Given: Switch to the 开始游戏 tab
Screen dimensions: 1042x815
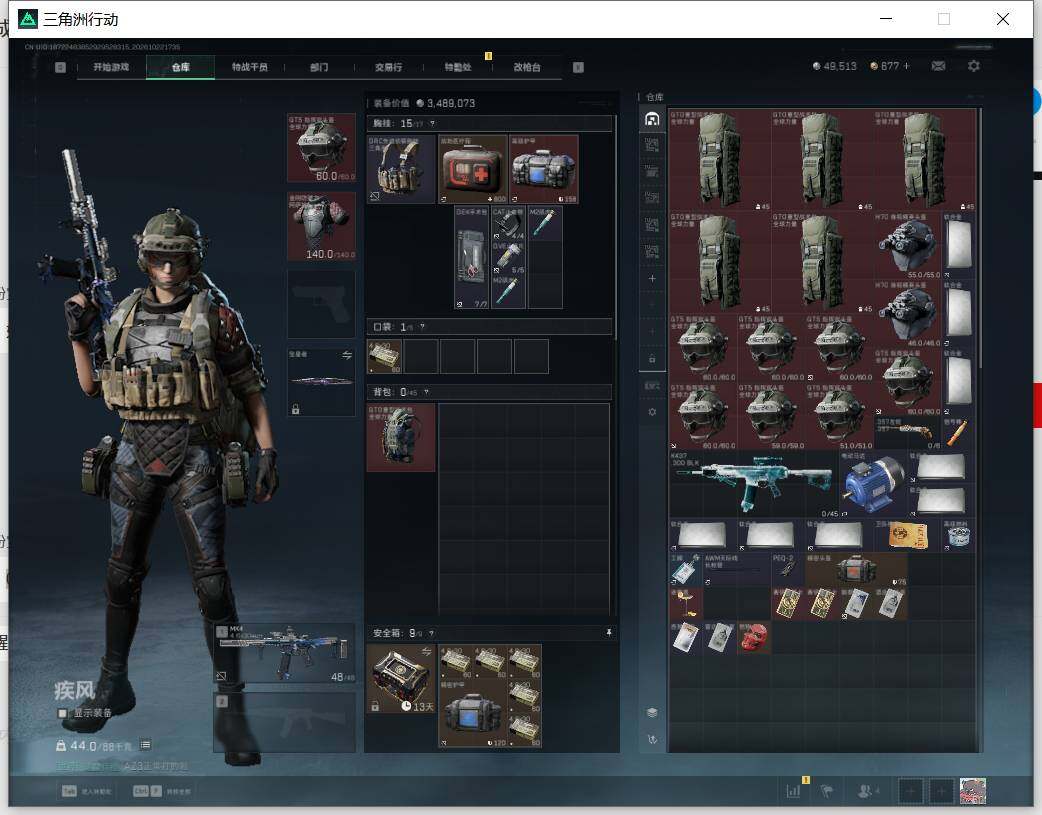Looking at the screenshot, I should (111, 67).
